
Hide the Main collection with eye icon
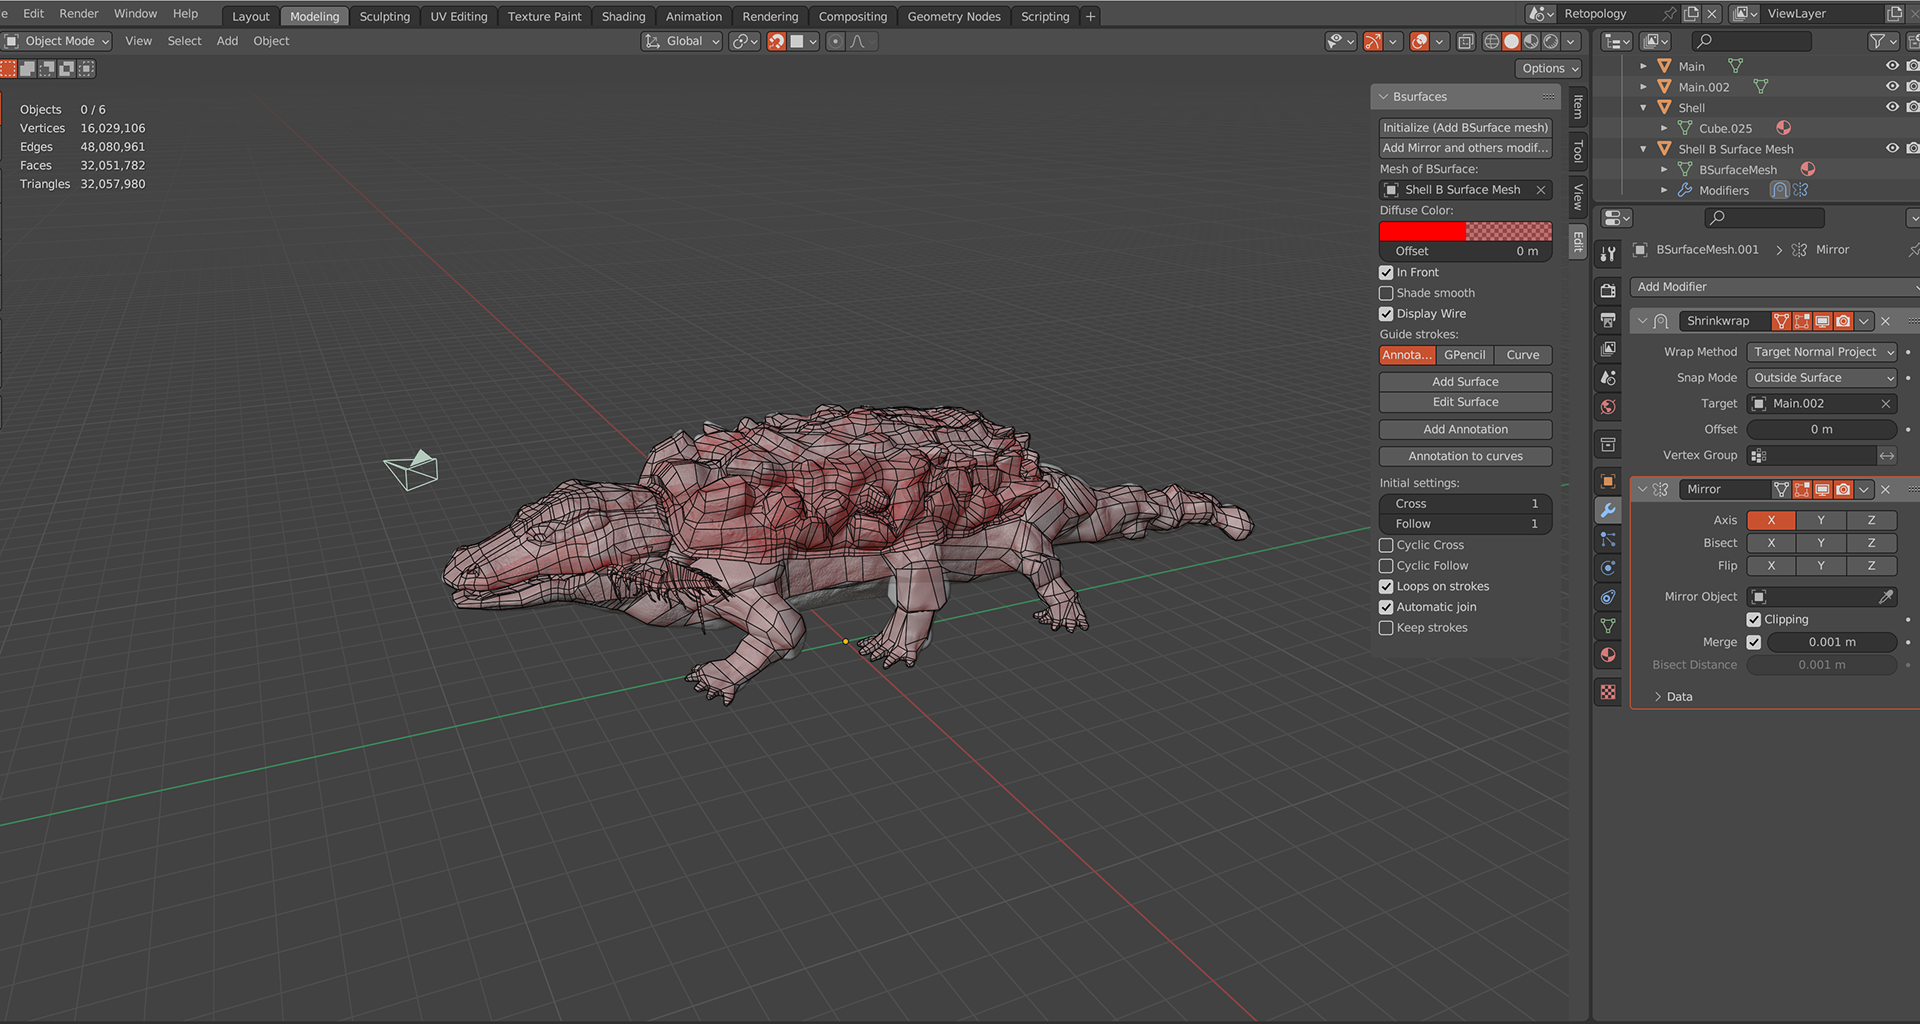(x=1892, y=66)
